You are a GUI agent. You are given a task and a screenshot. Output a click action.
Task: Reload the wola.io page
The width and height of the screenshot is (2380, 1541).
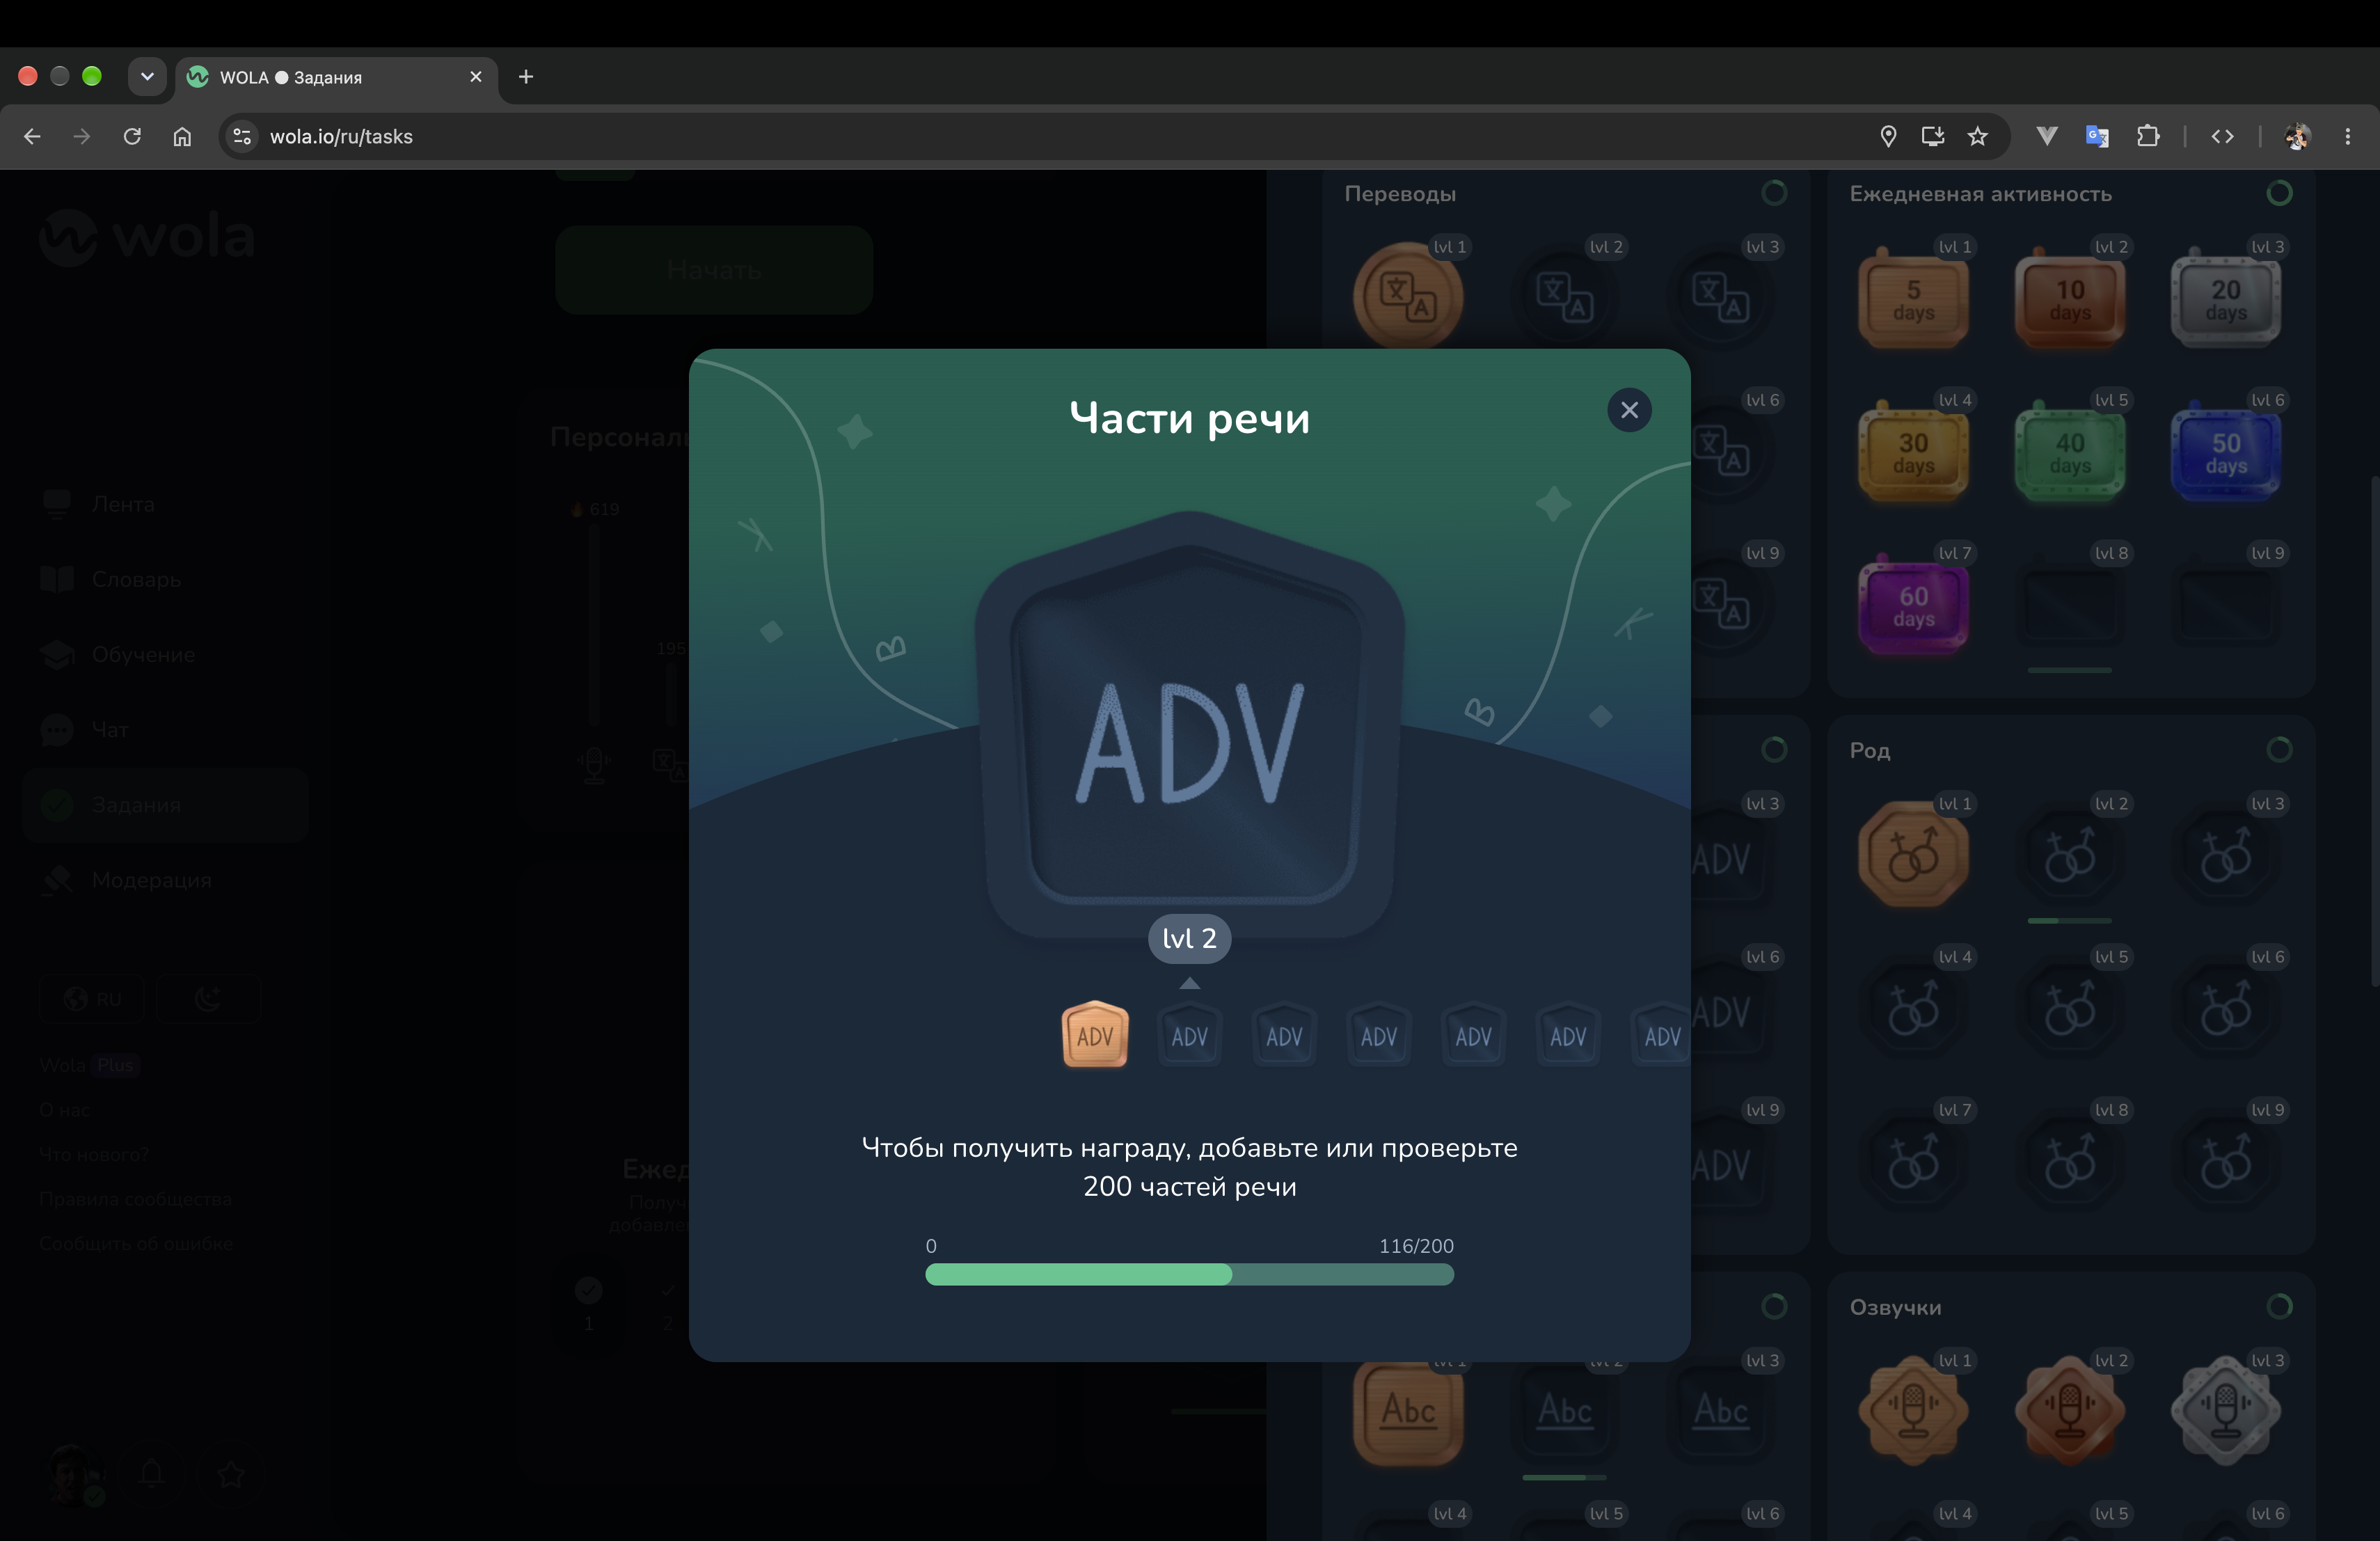point(132,136)
